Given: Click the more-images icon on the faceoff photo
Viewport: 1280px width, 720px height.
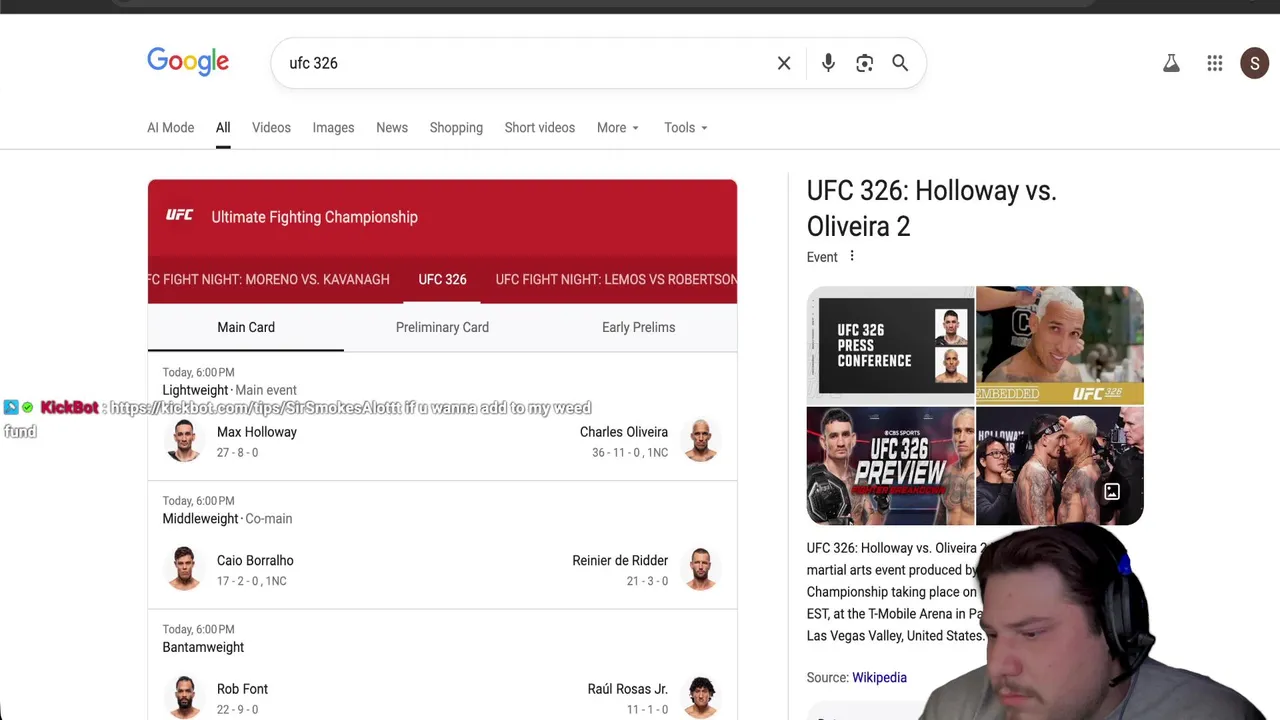Looking at the screenshot, I should 1111,492.
